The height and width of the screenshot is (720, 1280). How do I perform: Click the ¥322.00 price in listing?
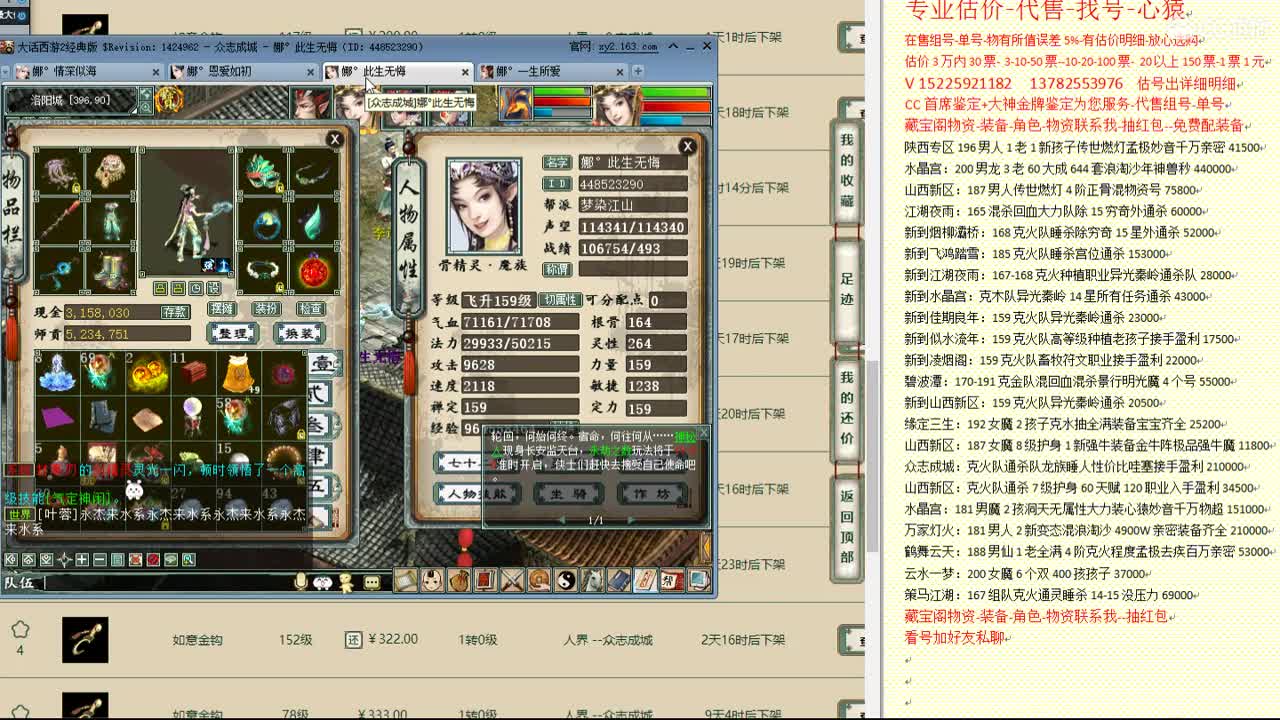[392, 640]
